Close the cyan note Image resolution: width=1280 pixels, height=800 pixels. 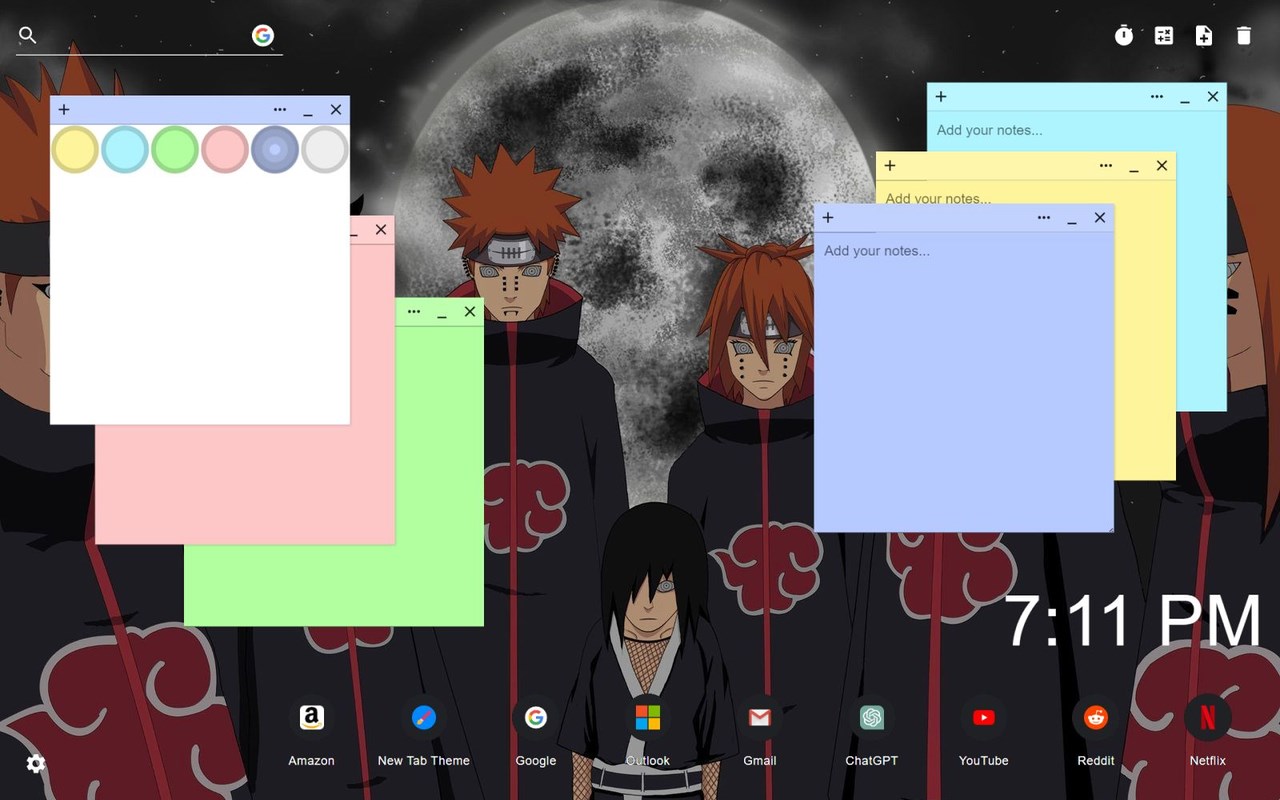click(1213, 97)
